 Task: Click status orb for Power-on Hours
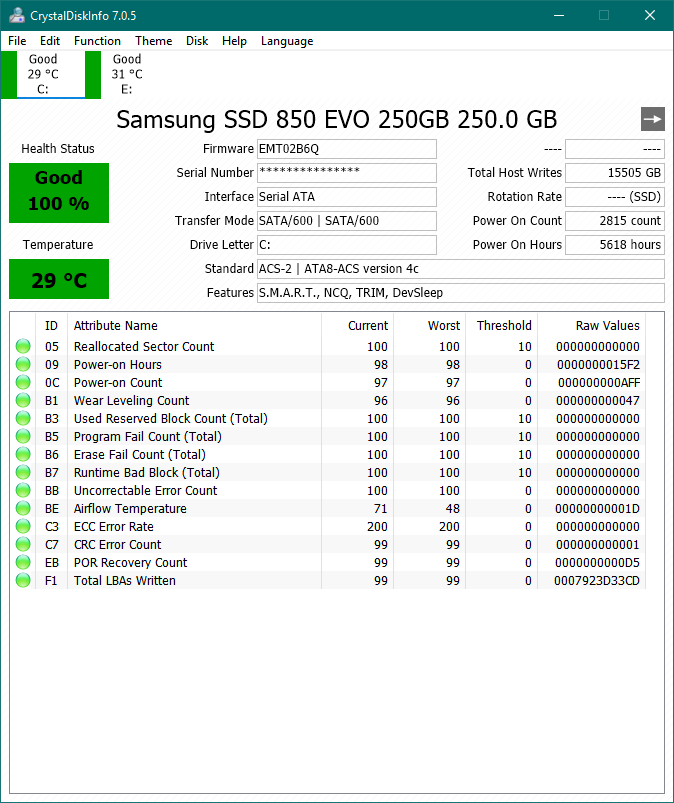23,365
